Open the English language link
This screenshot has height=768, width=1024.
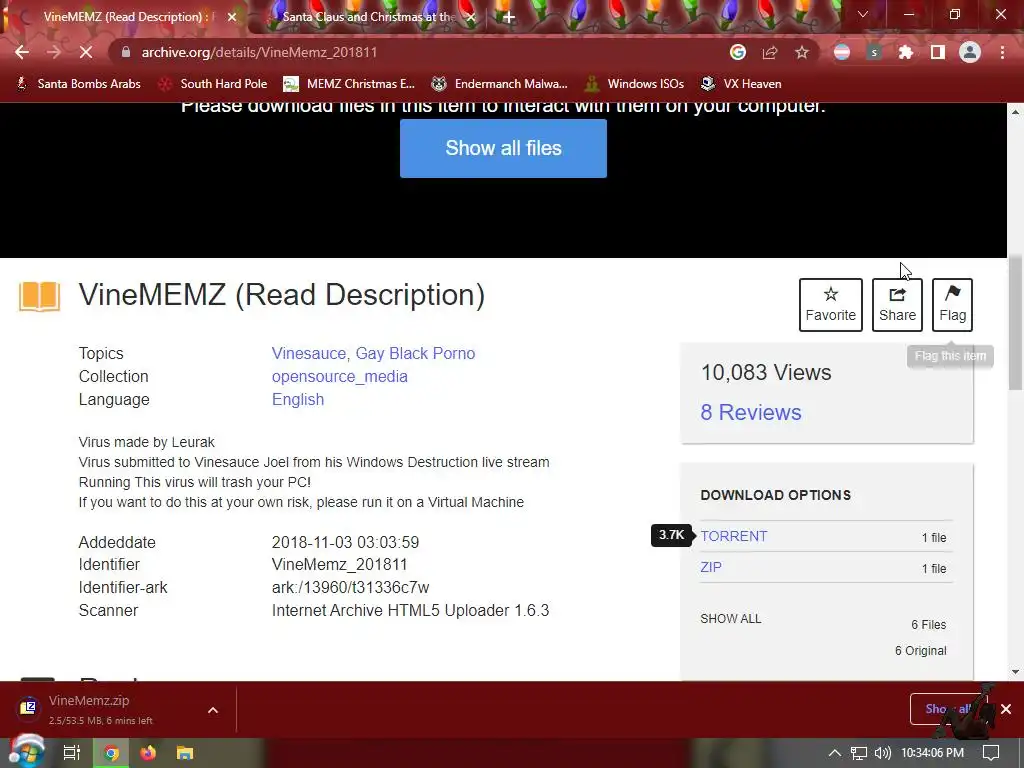[298, 400]
